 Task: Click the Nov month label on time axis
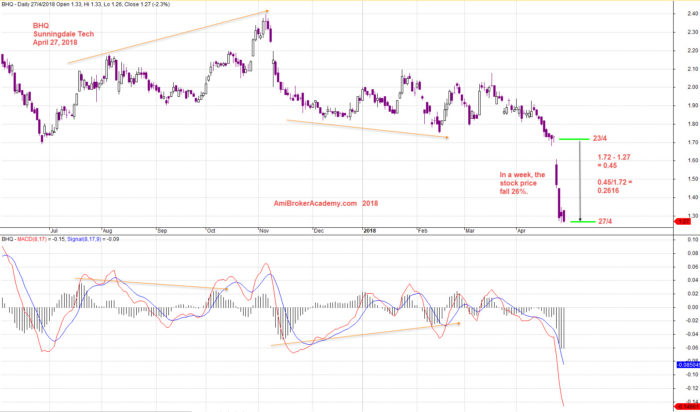point(264,231)
